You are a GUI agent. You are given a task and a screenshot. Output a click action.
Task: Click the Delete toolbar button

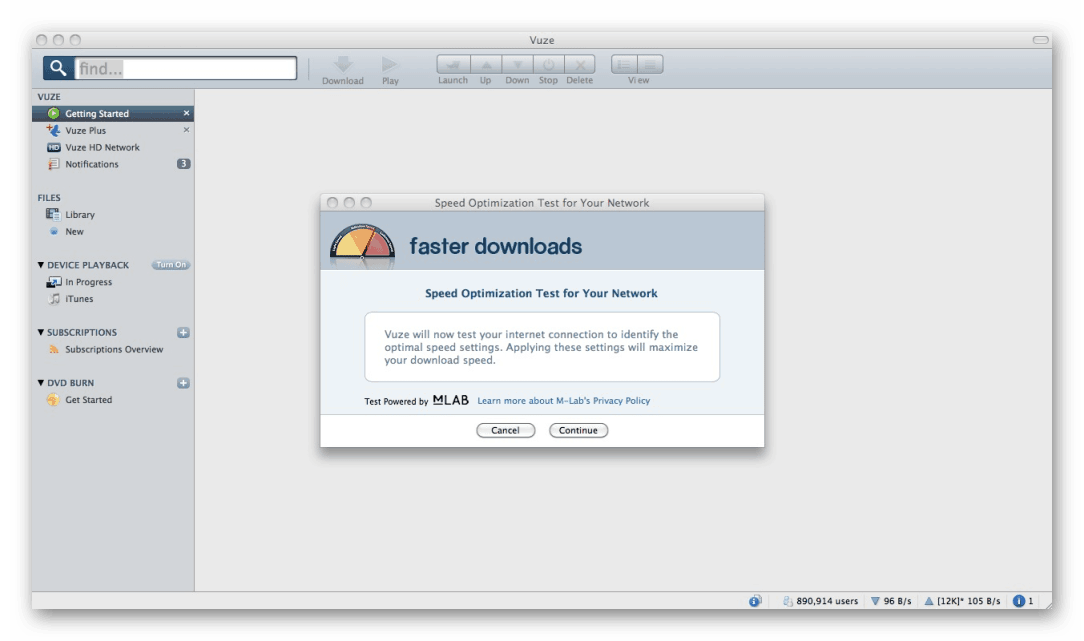(580, 64)
